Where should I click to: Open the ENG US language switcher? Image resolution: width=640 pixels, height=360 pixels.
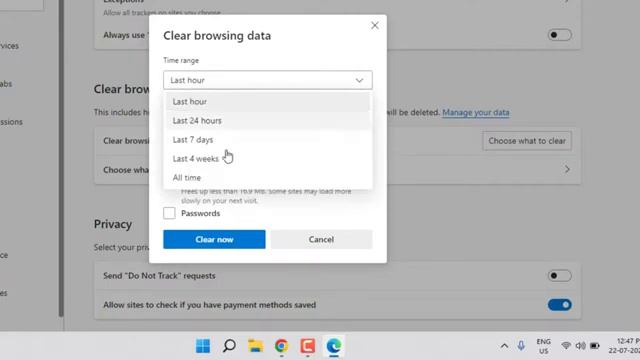544,346
